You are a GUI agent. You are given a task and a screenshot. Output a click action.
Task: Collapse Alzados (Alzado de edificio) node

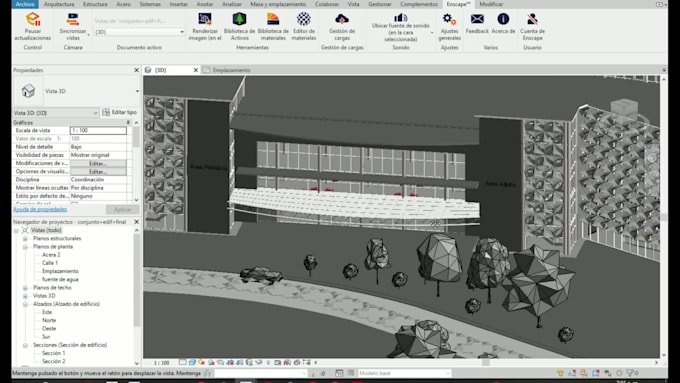(25, 304)
